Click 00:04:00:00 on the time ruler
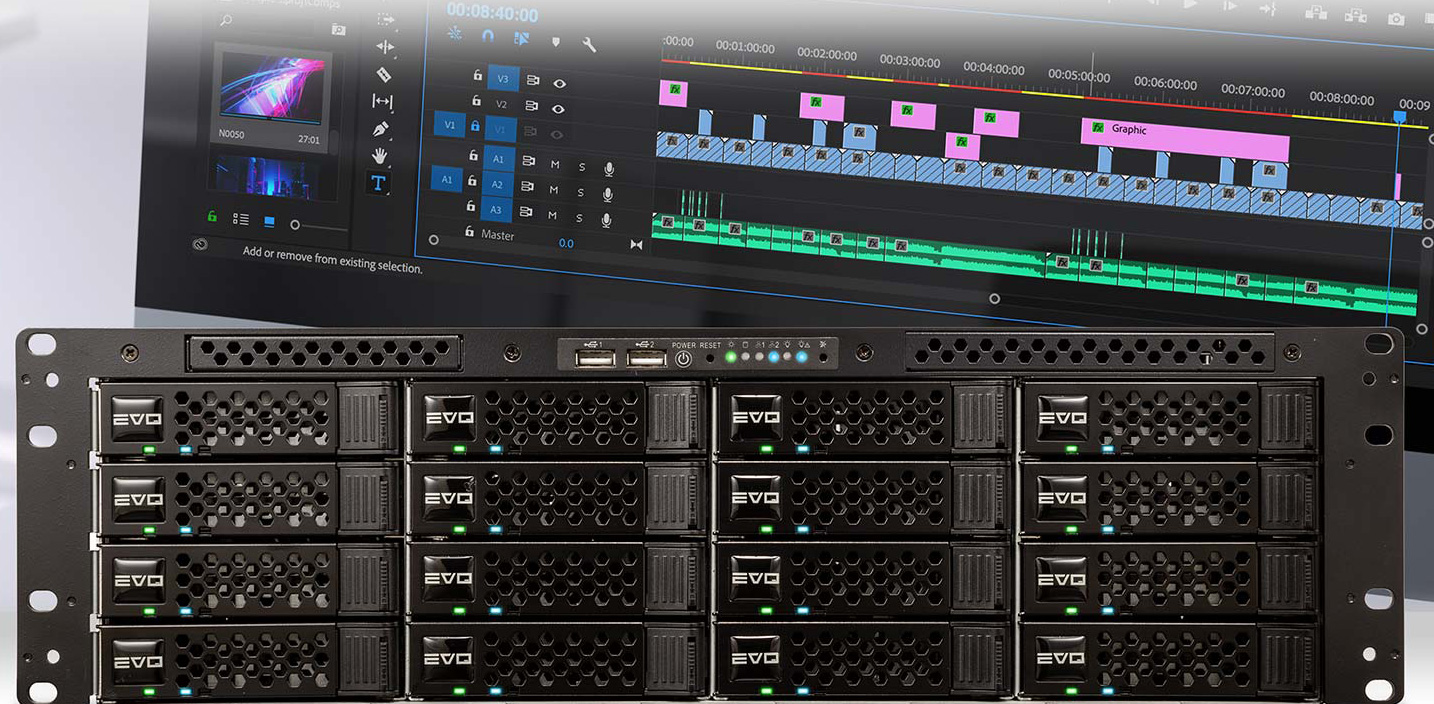This screenshot has width=1434, height=704. tap(994, 69)
